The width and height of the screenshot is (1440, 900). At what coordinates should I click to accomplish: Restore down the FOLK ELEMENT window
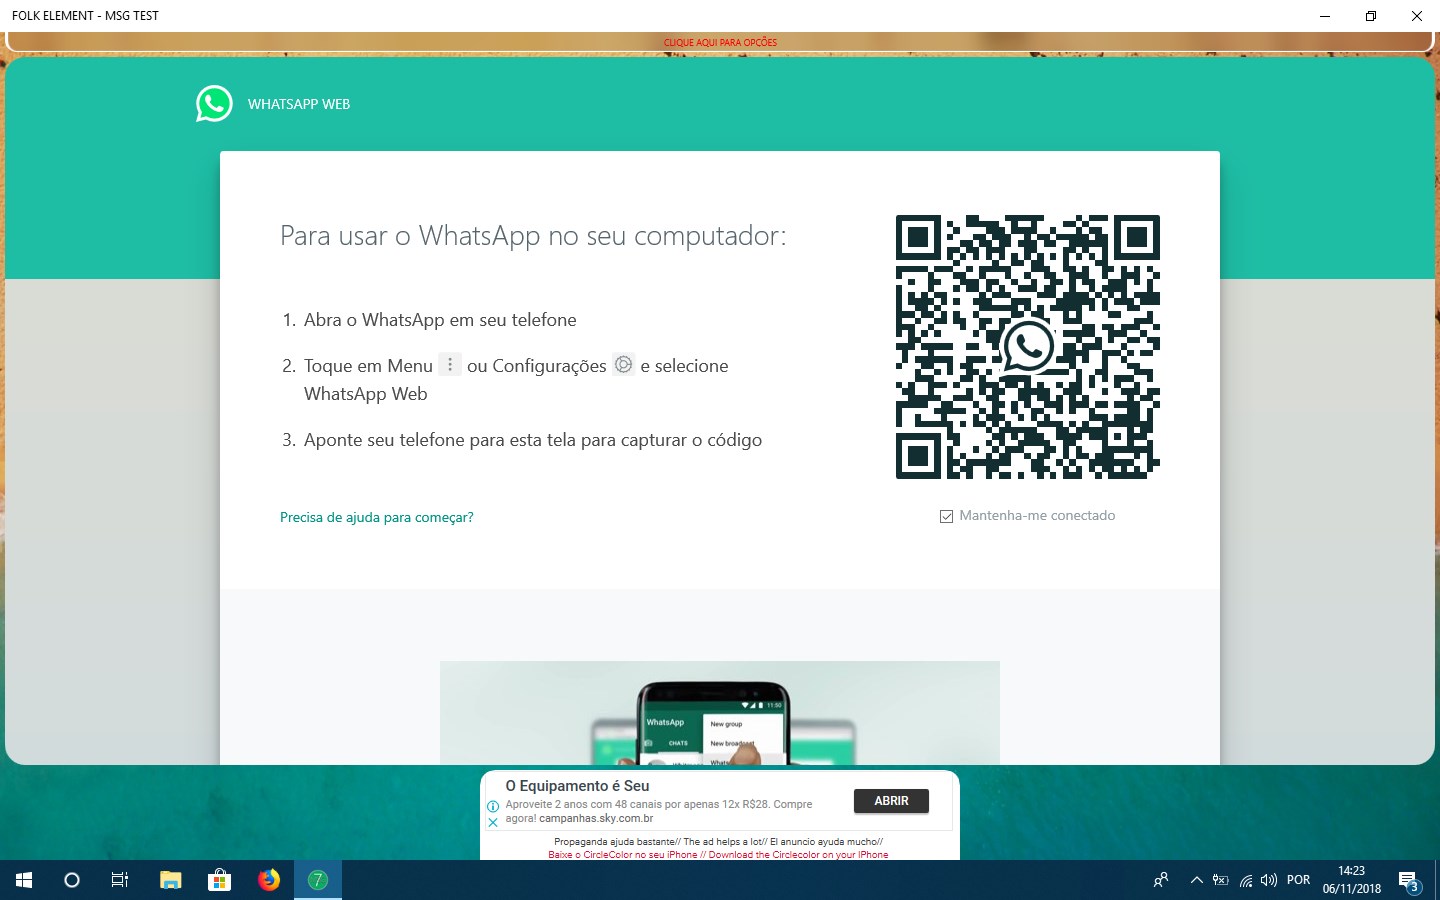coord(1371,16)
